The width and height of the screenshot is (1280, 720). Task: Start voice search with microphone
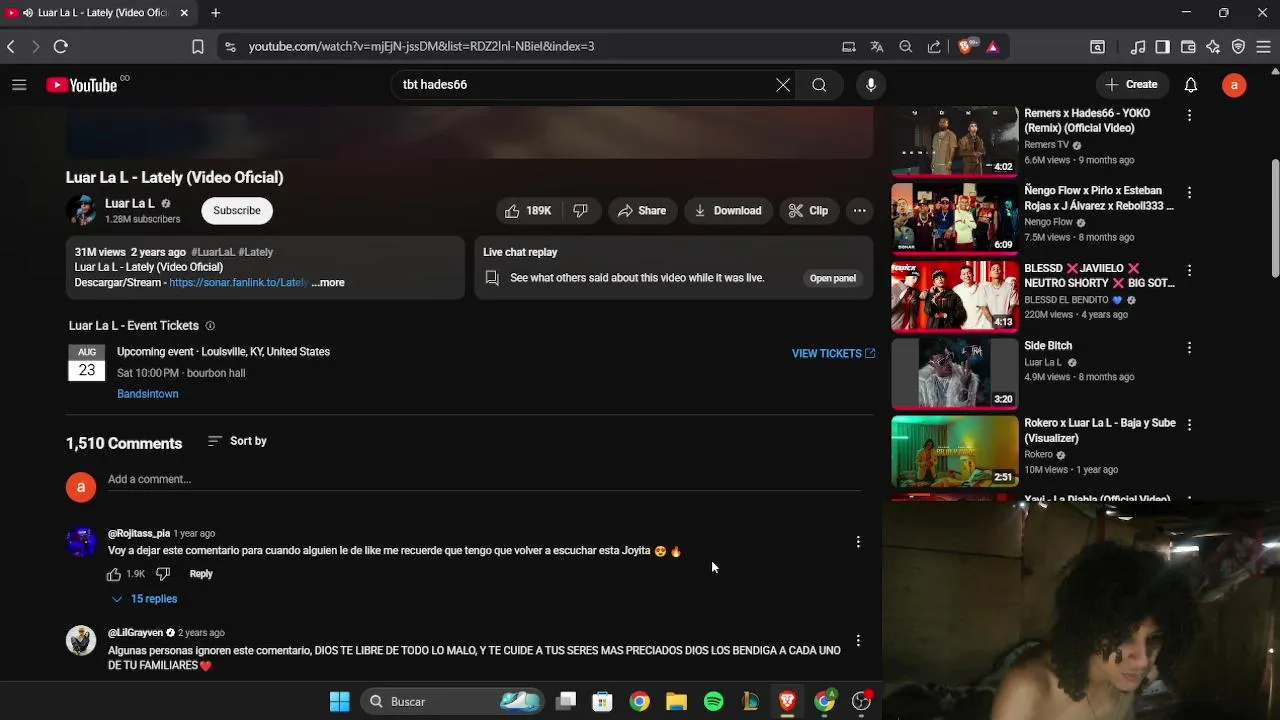pyautogui.click(x=871, y=85)
